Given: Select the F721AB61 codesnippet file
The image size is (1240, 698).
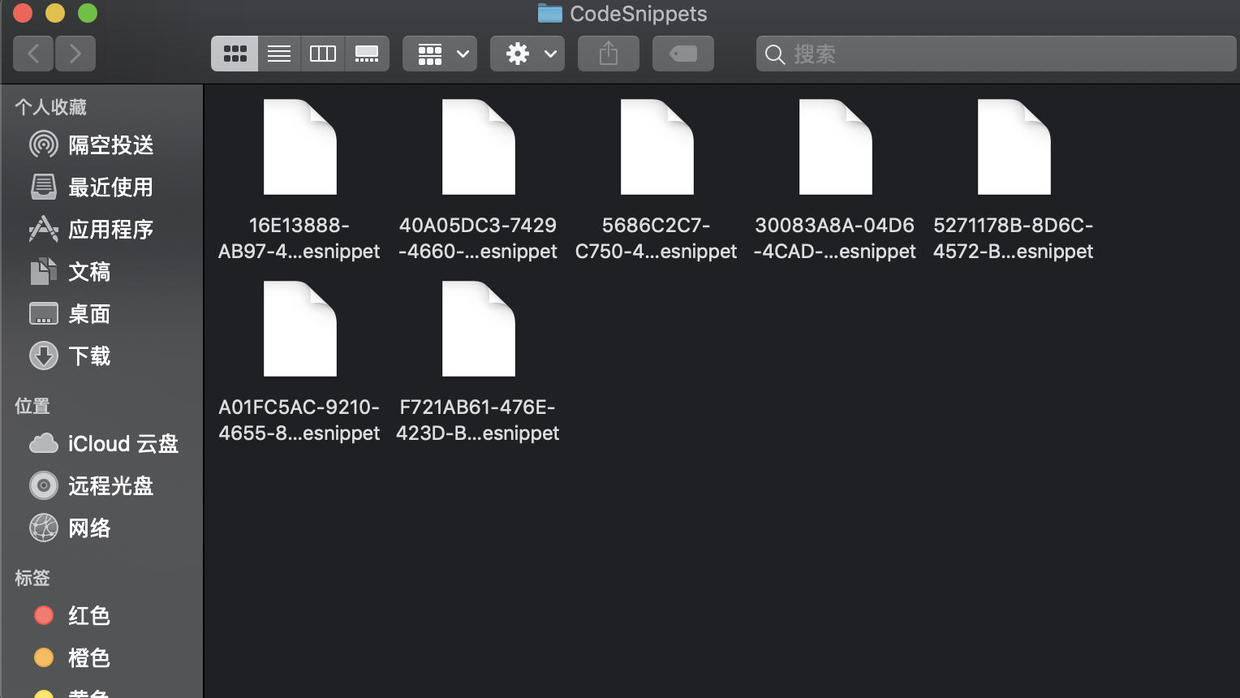Looking at the screenshot, I should (x=478, y=363).
